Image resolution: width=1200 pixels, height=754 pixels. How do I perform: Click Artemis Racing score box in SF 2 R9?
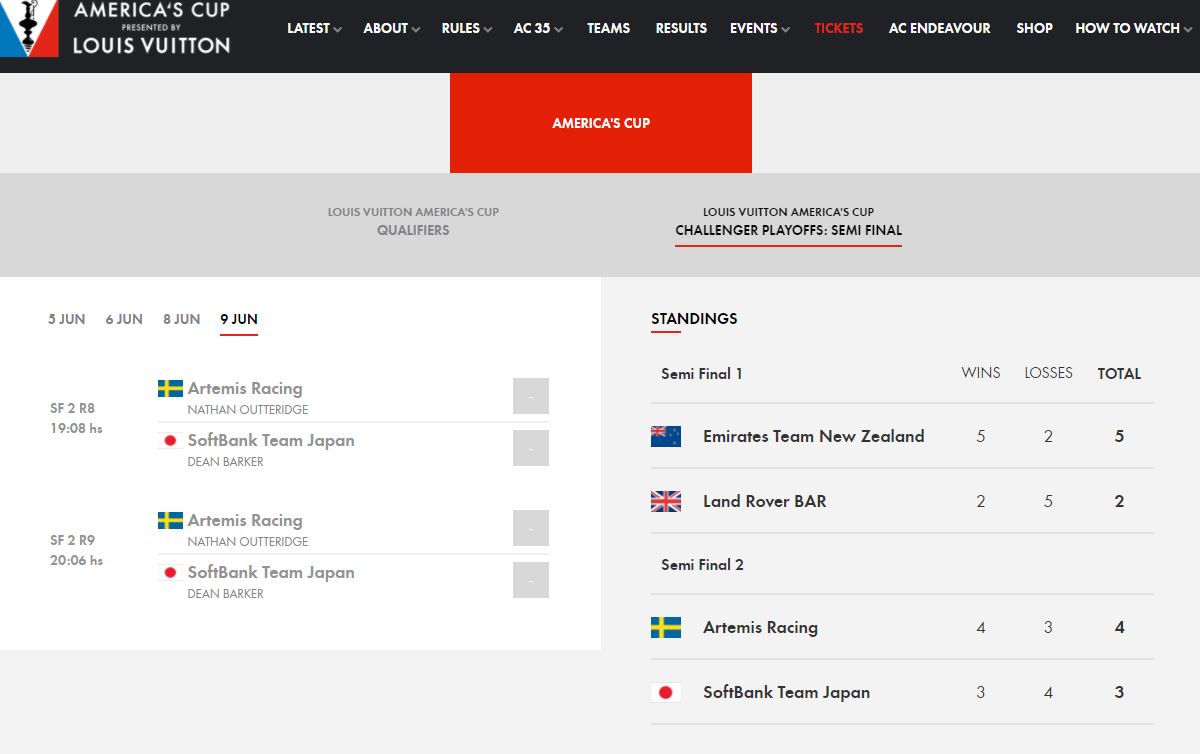click(x=531, y=528)
